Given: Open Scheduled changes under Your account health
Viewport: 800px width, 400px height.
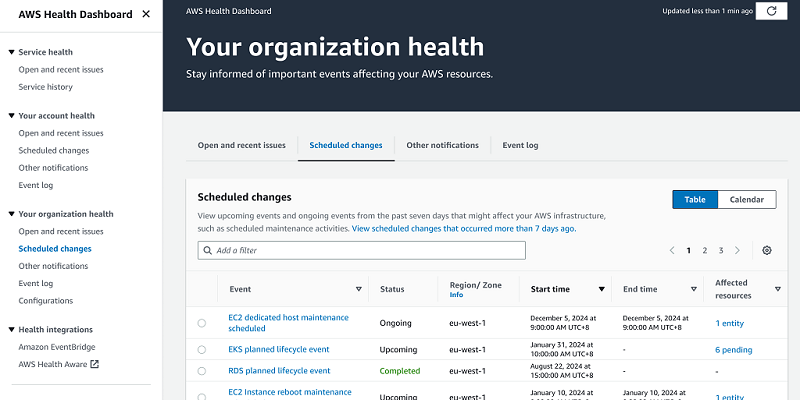Looking at the screenshot, I should point(54,151).
